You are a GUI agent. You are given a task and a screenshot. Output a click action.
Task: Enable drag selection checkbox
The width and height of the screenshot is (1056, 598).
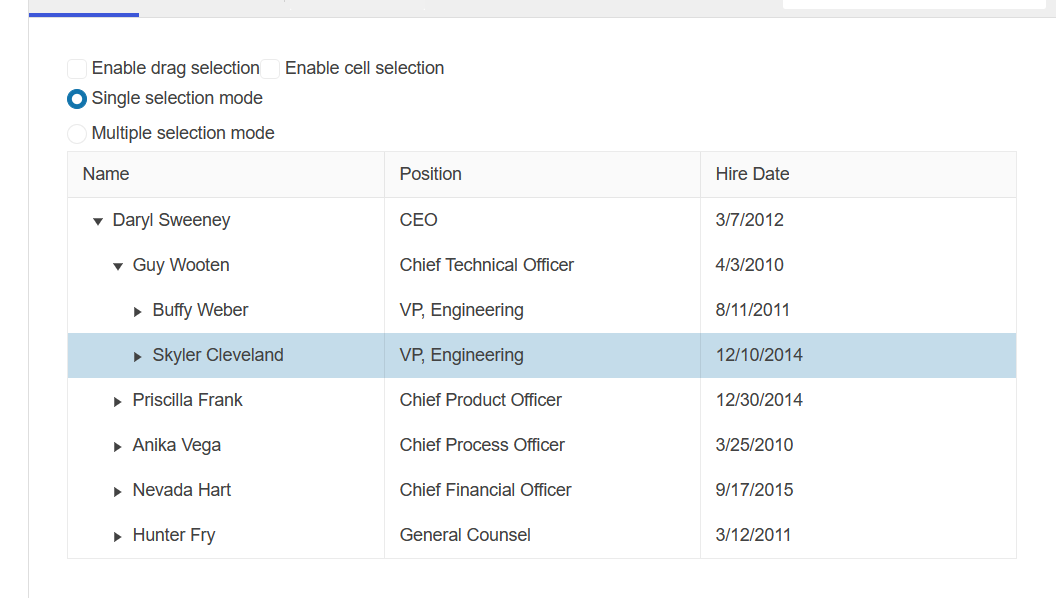[77, 69]
